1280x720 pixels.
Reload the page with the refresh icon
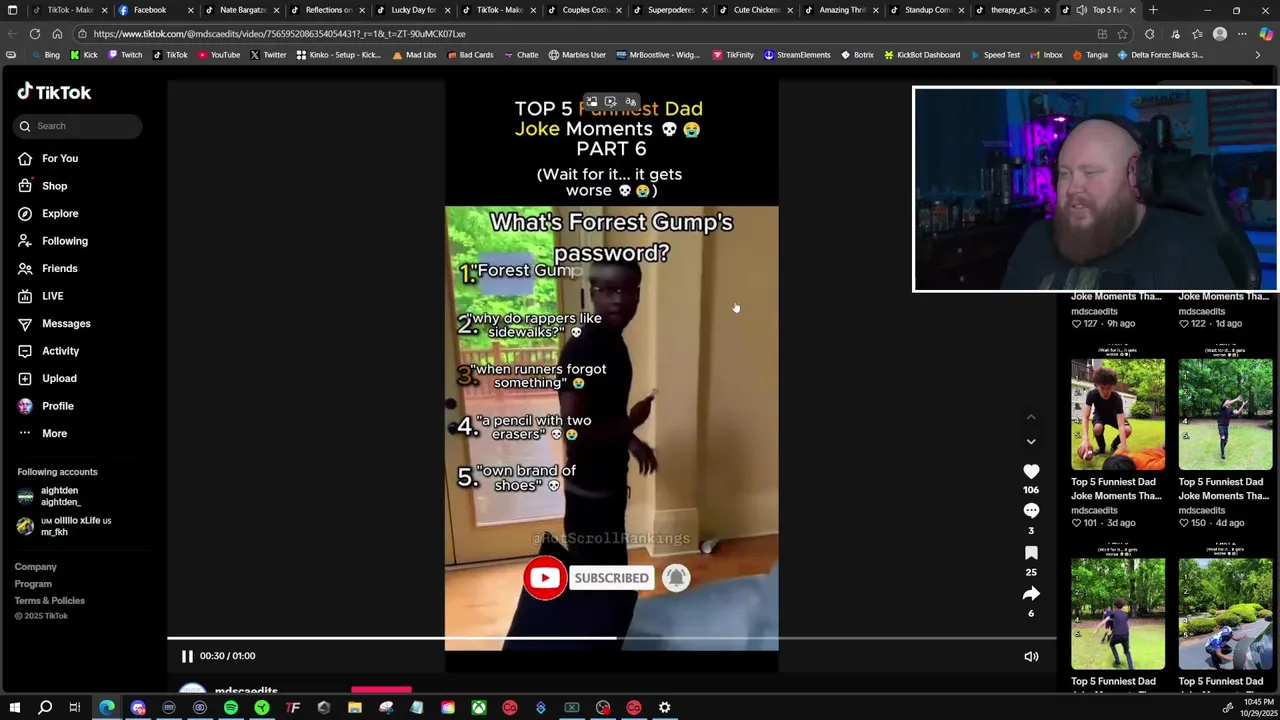(34, 34)
